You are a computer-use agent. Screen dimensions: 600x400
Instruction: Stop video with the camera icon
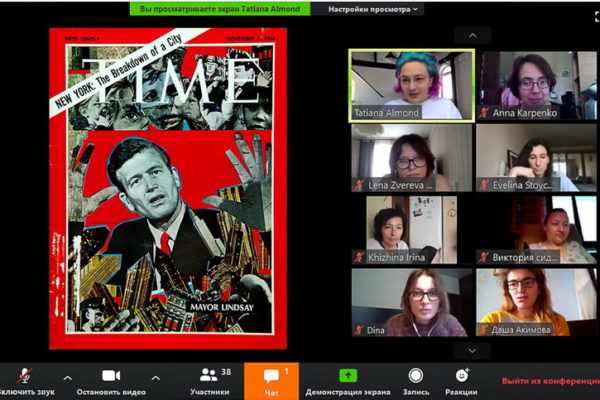[x=111, y=376]
